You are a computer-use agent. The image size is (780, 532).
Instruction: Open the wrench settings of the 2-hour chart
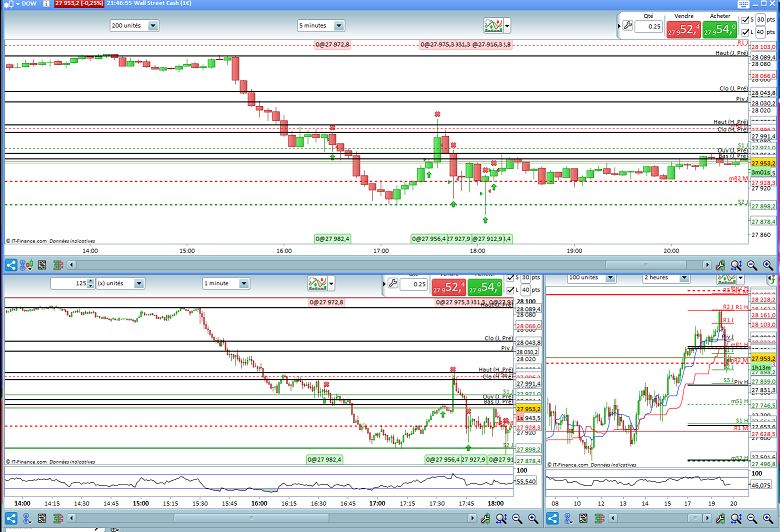(x=720, y=519)
